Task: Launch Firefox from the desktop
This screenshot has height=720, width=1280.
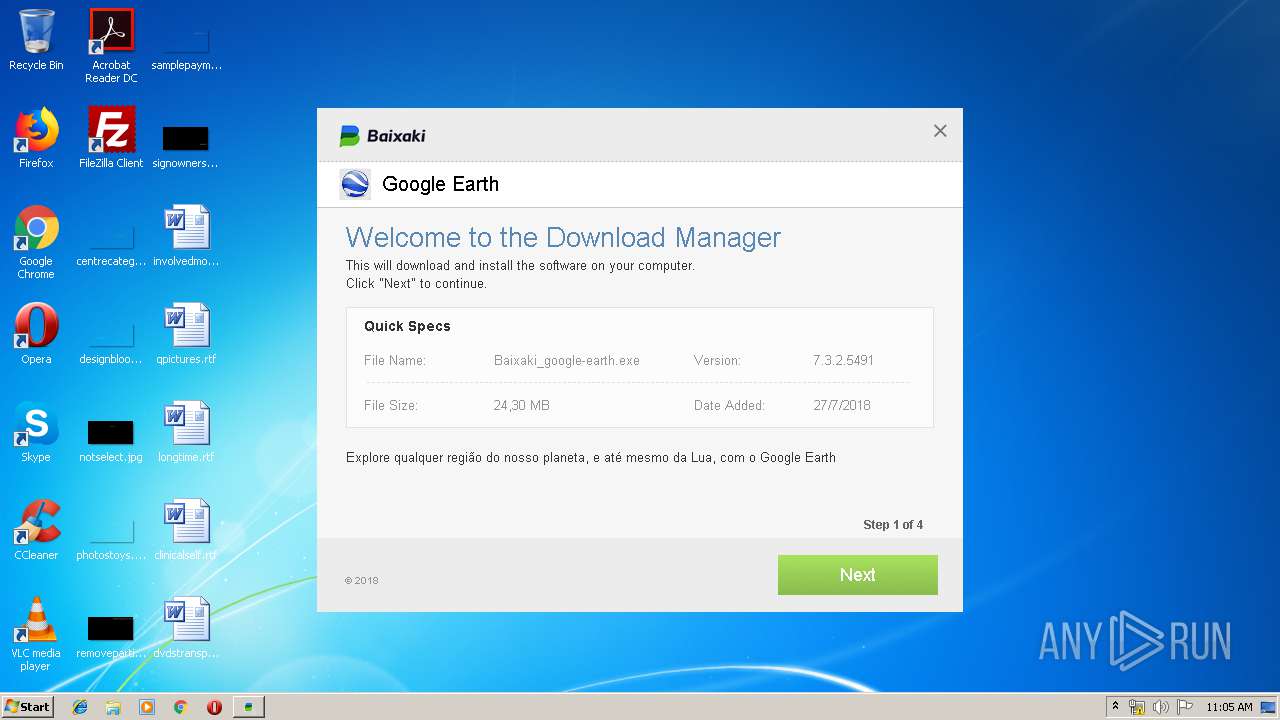Action: pos(36,138)
